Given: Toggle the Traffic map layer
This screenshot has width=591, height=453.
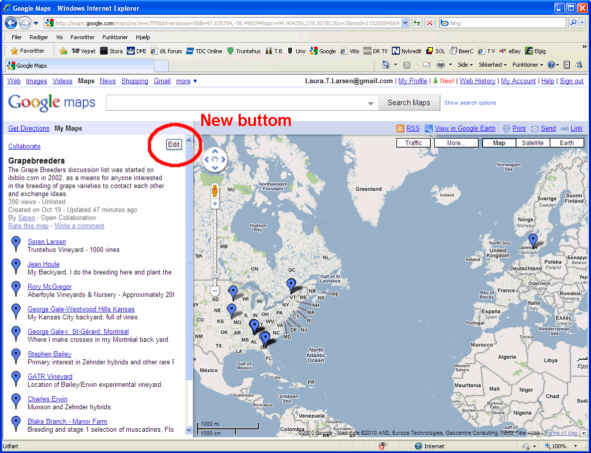Looking at the screenshot, I should click(x=413, y=143).
